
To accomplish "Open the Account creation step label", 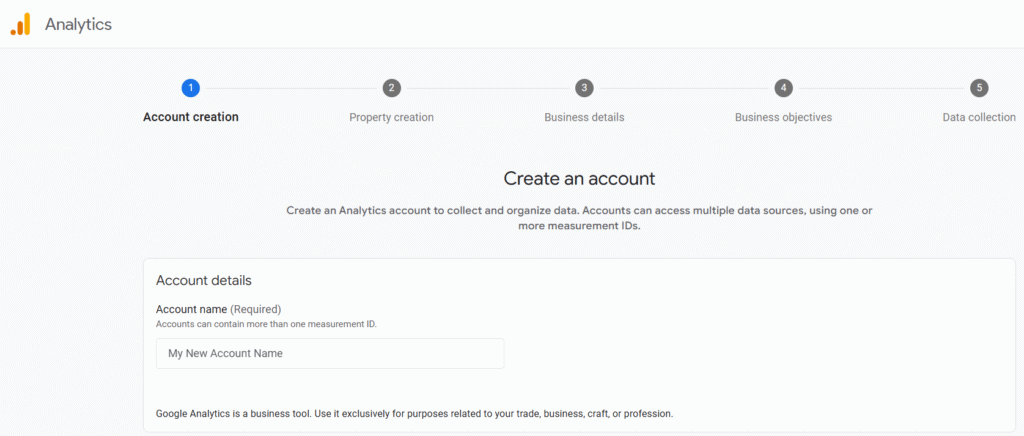I will click(191, 117).
